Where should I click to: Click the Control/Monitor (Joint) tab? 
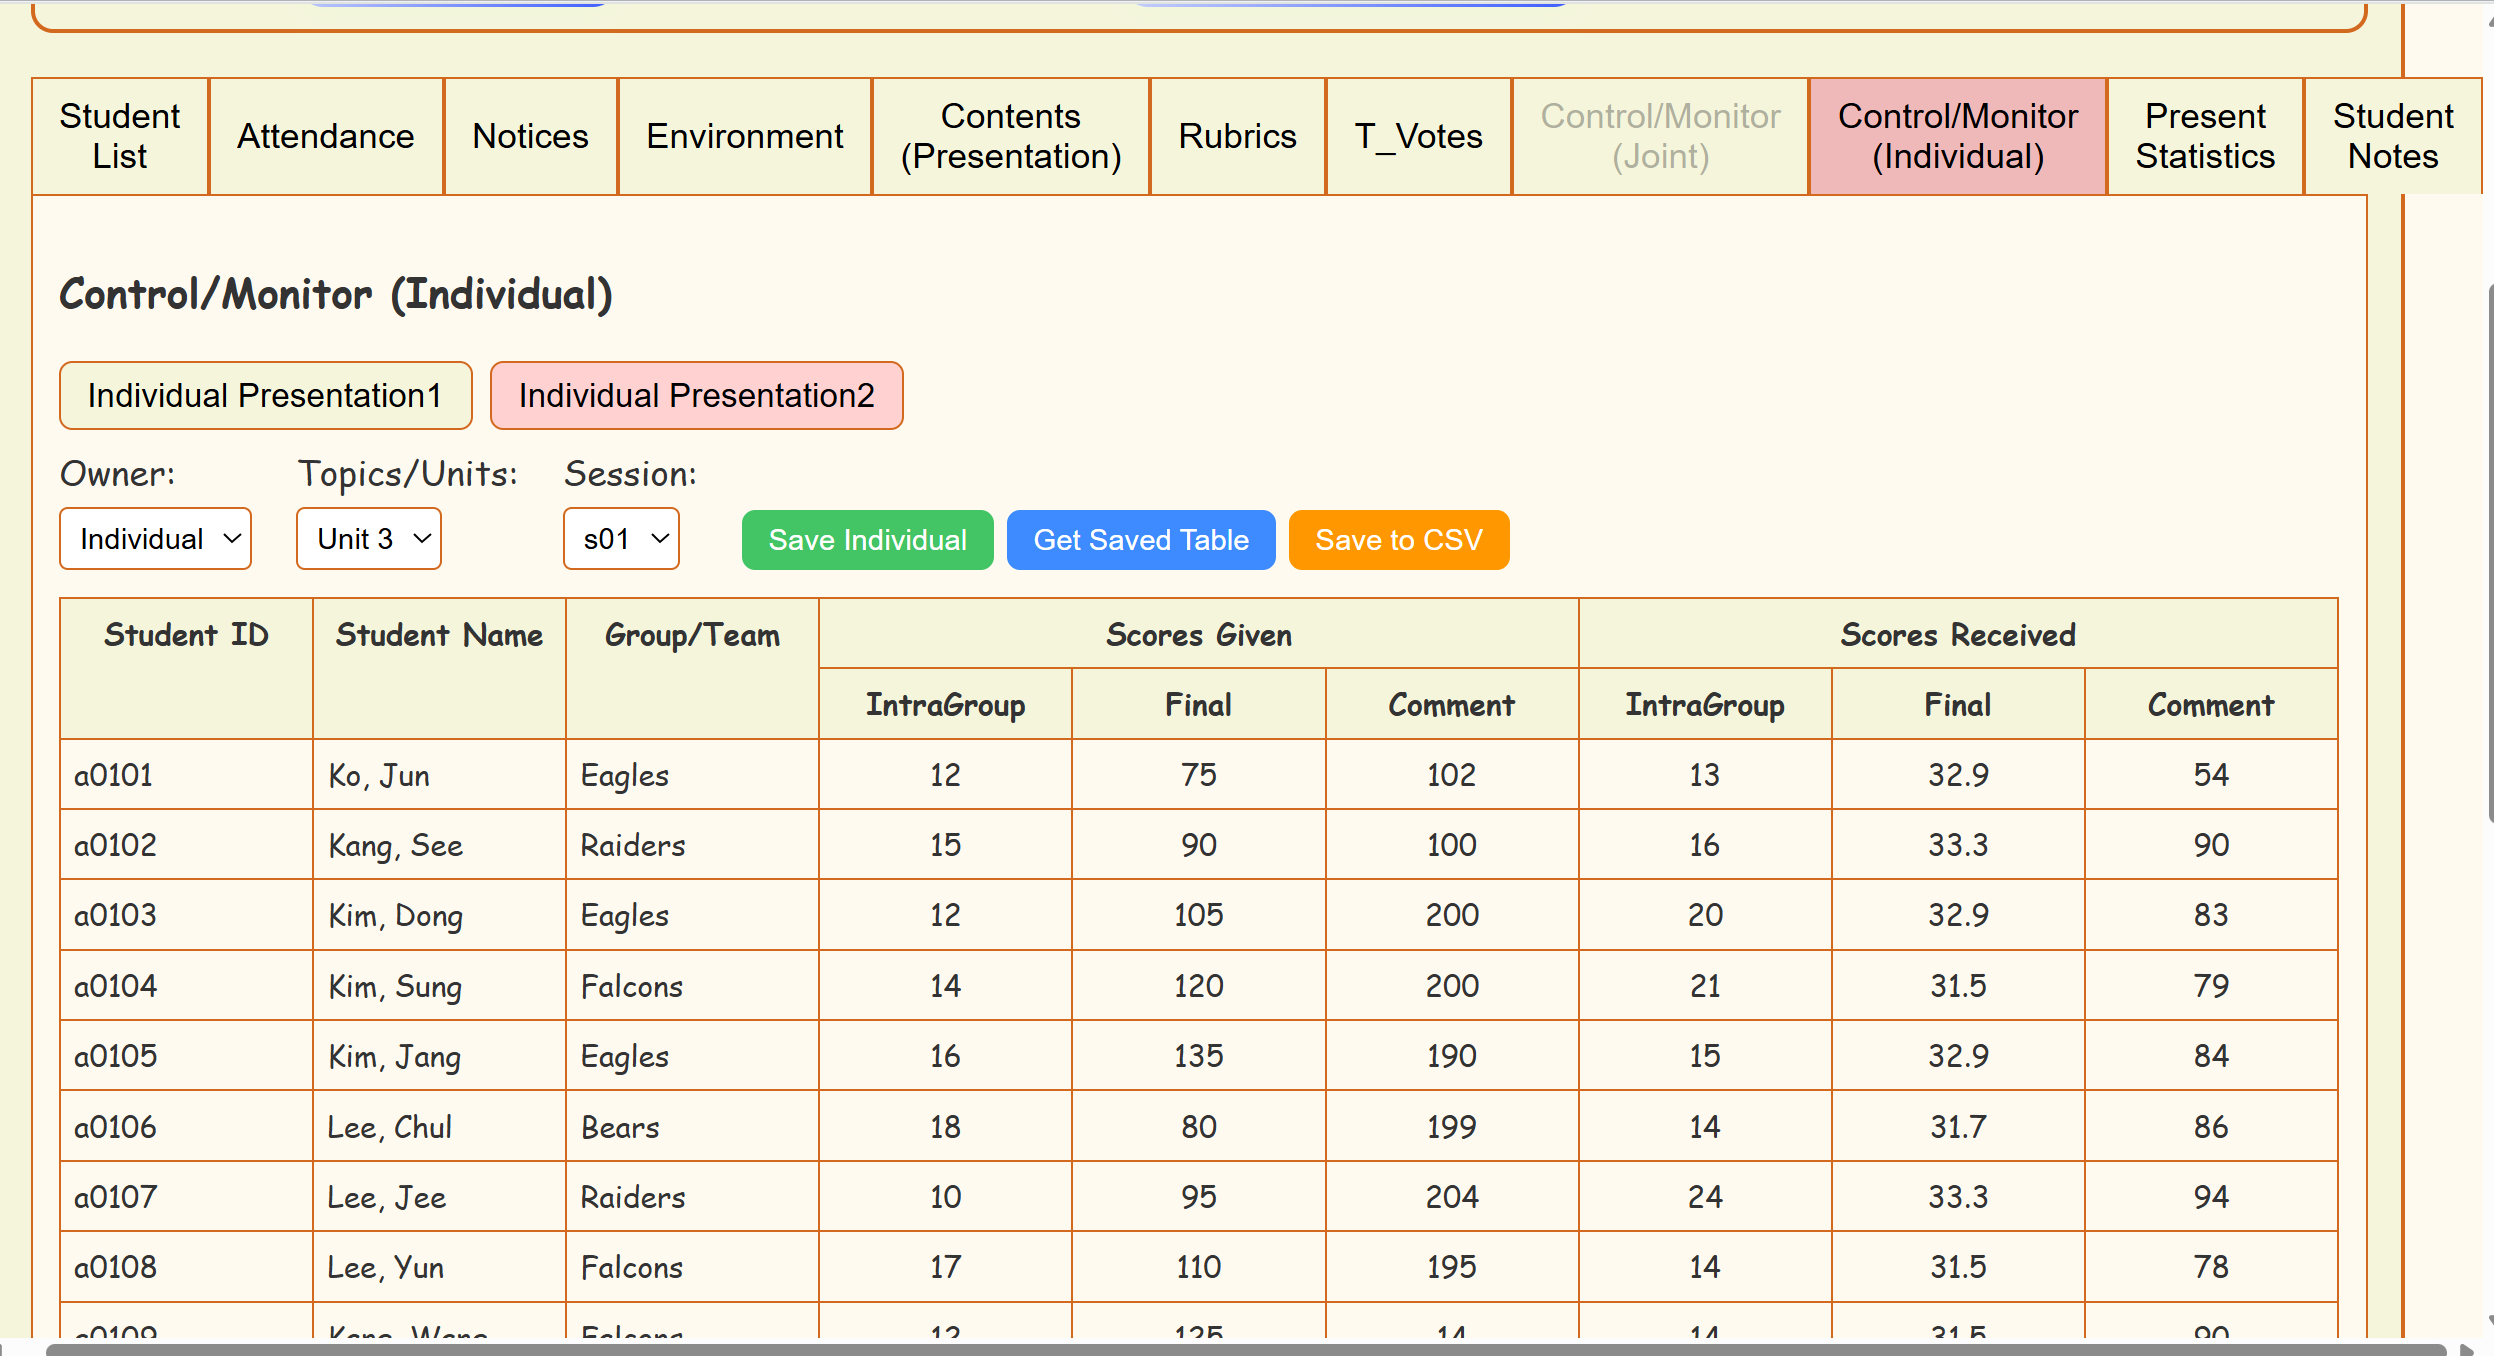coord(1659,136)
